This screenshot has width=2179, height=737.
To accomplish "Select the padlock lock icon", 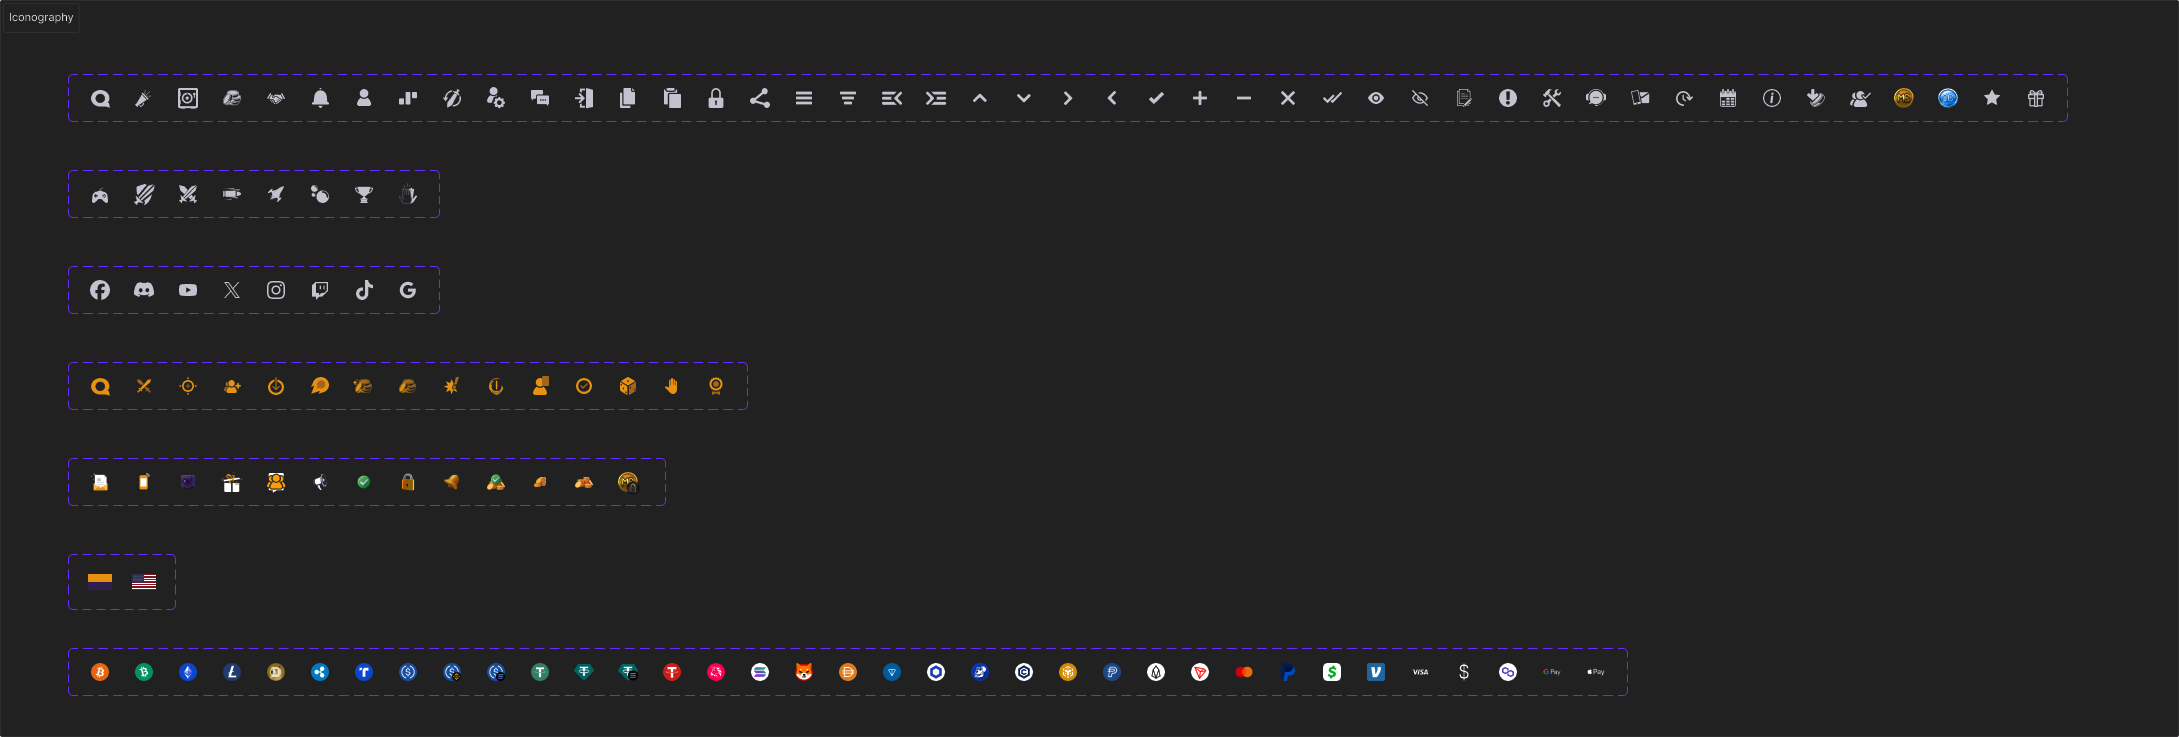I will coord(716,98).
